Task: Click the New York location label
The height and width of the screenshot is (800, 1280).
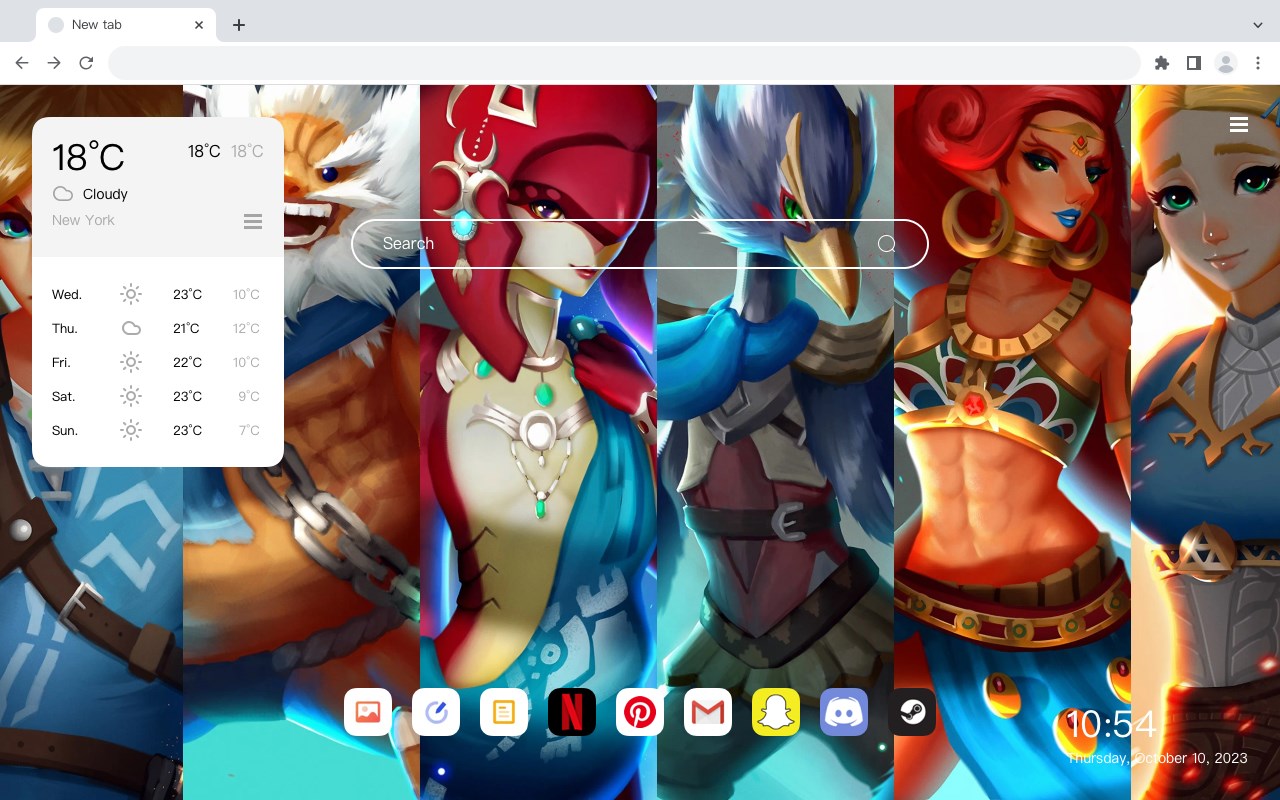Action: pyautogui.click(x=83, y=220)
